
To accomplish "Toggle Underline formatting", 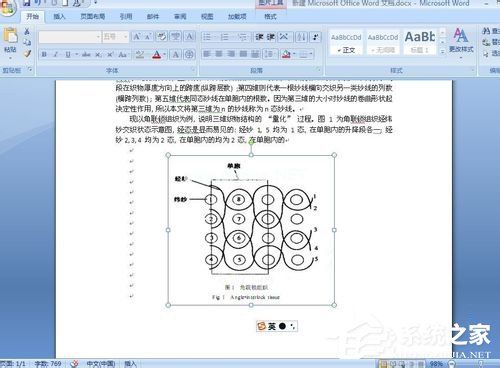I will point(68,54).
